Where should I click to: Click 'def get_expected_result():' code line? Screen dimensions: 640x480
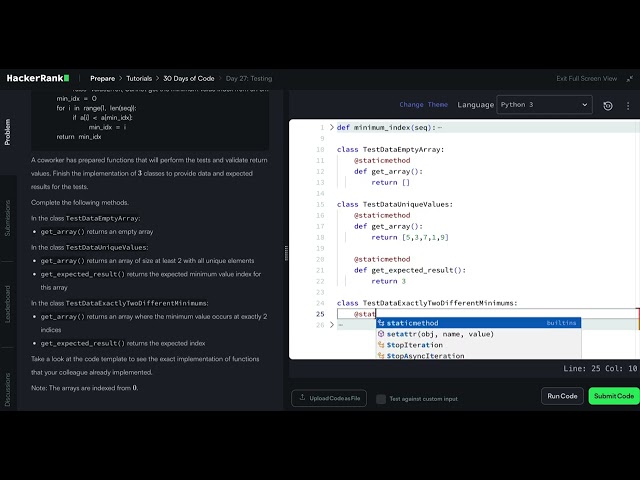click(x=410, y=270)
